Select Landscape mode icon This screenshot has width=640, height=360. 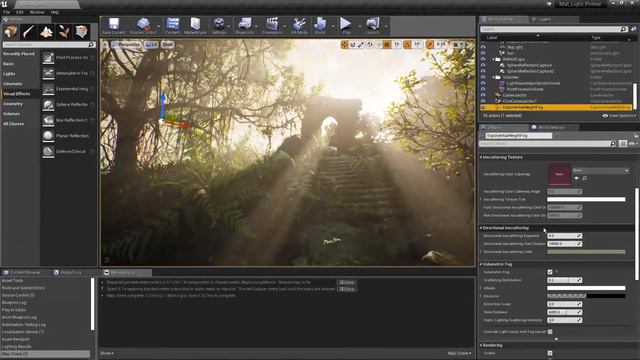point(46,31)
